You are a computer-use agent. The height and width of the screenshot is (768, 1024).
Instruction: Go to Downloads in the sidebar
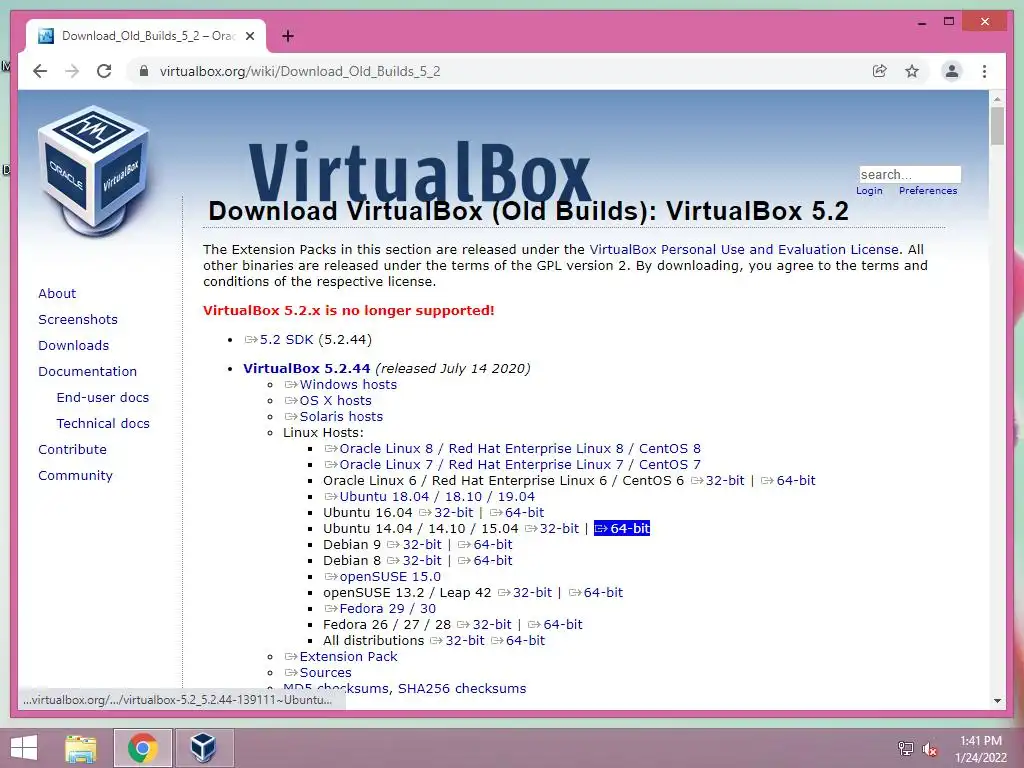pos(73,345)
